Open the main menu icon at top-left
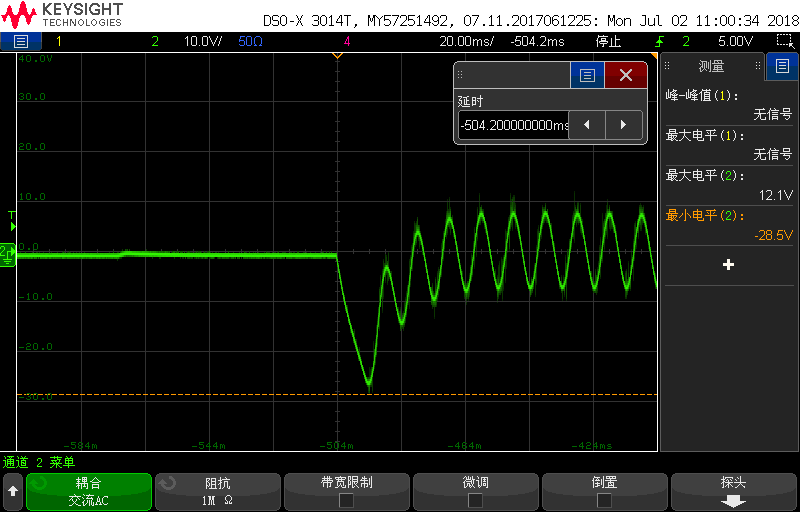Screen dimensions: 800x512 click(x=20, y=41)
